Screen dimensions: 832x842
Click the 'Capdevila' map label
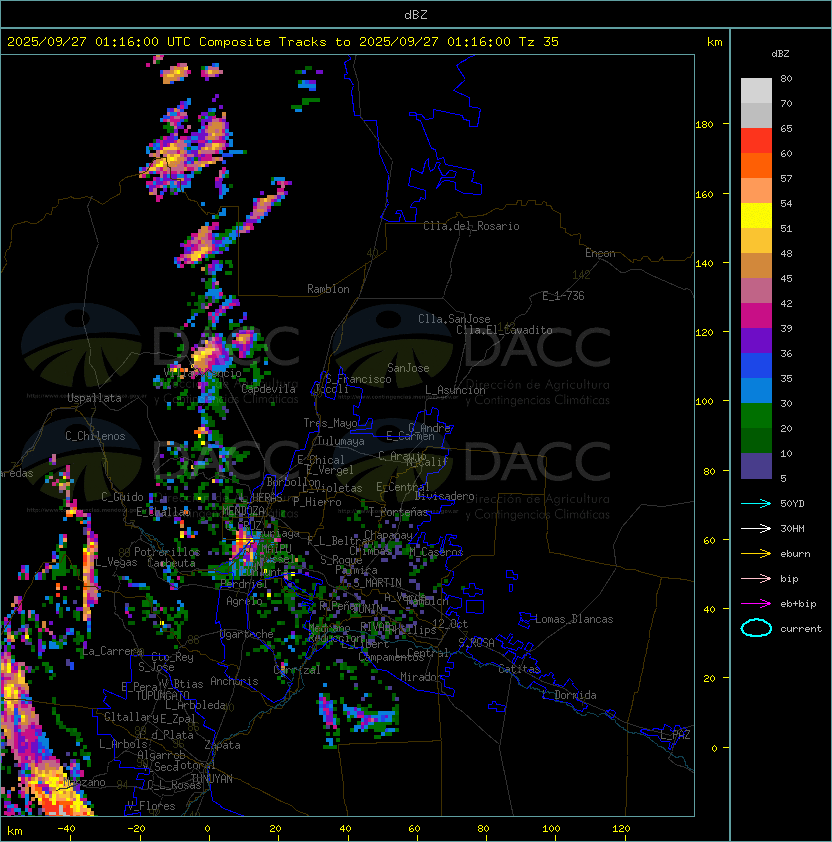pyautogui.click(x=268, y=389)
